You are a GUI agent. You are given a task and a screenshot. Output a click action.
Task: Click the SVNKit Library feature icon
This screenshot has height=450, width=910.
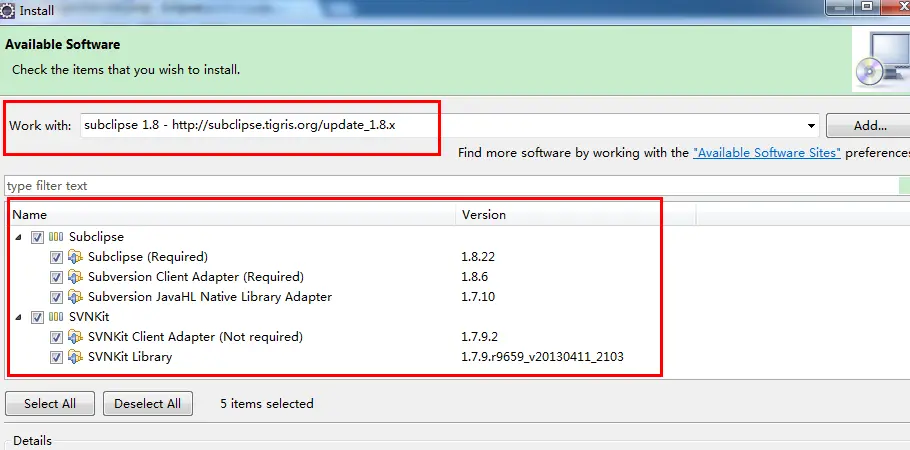click(x=75, y=357)
